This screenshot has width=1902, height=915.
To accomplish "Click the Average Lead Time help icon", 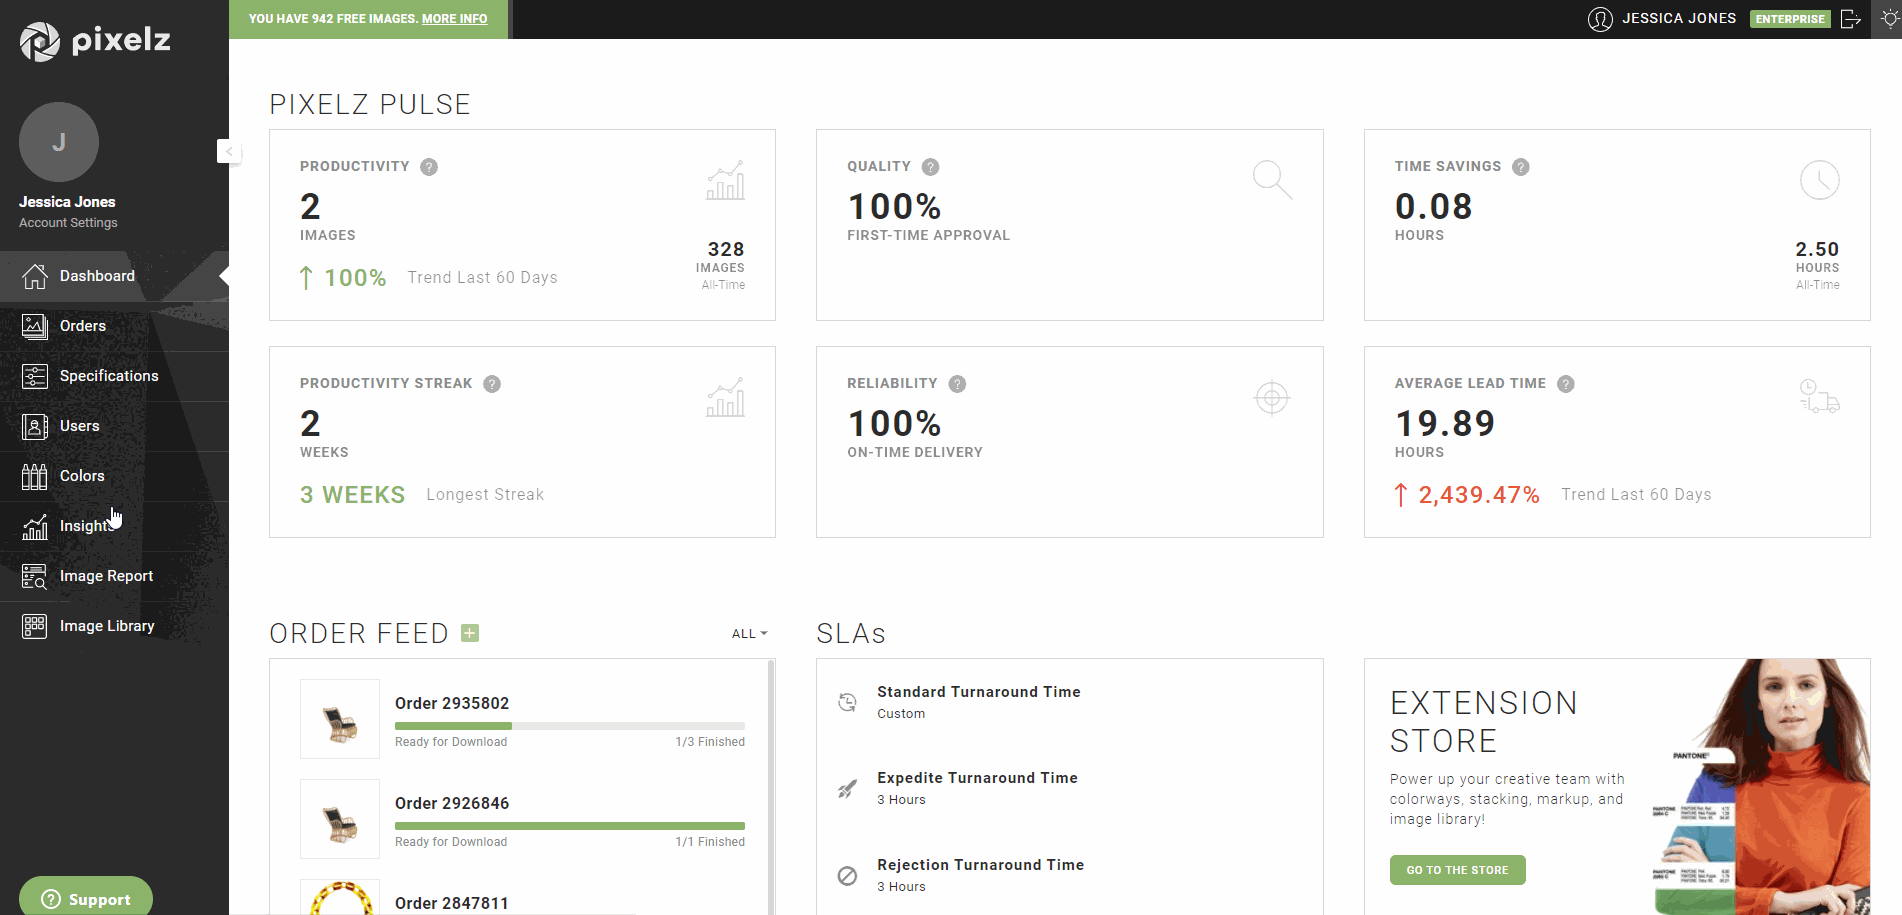I will [x=1566, y=384].
